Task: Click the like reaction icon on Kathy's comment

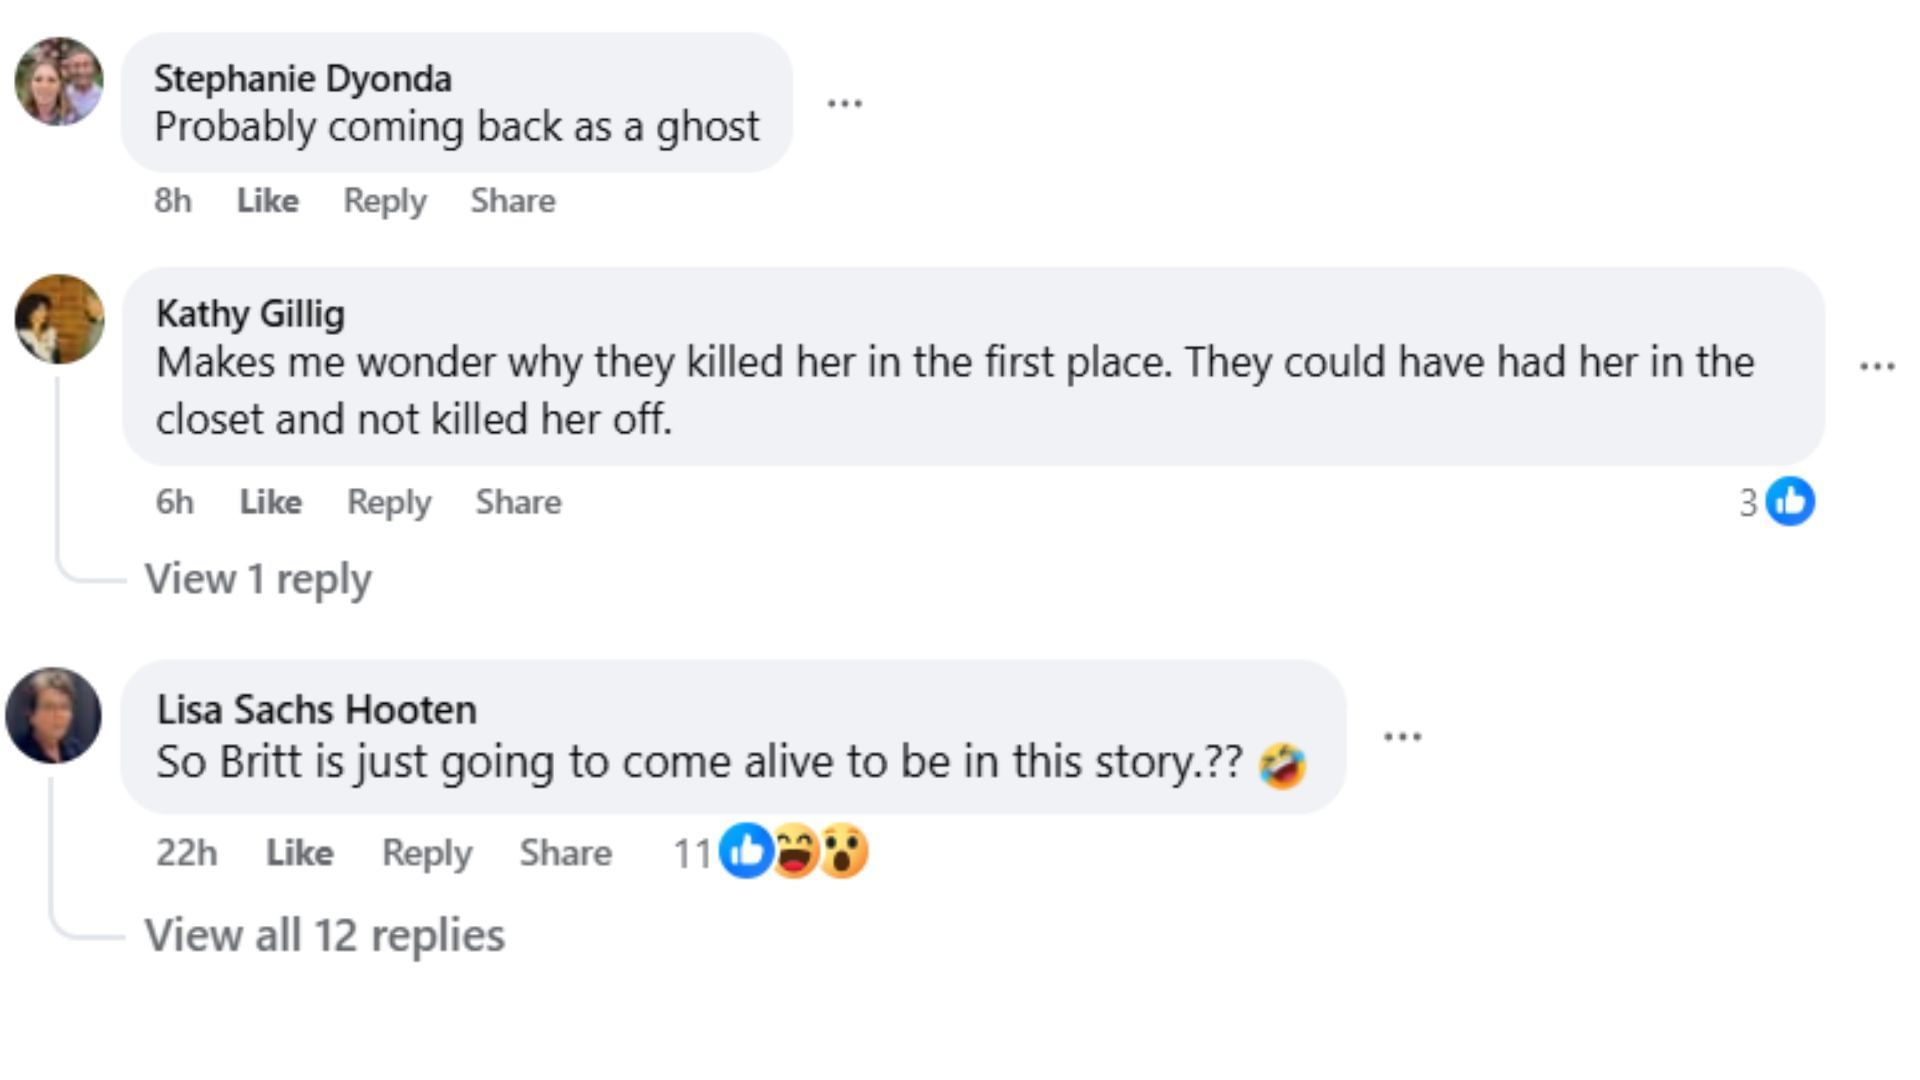Action: (1790, 501)
